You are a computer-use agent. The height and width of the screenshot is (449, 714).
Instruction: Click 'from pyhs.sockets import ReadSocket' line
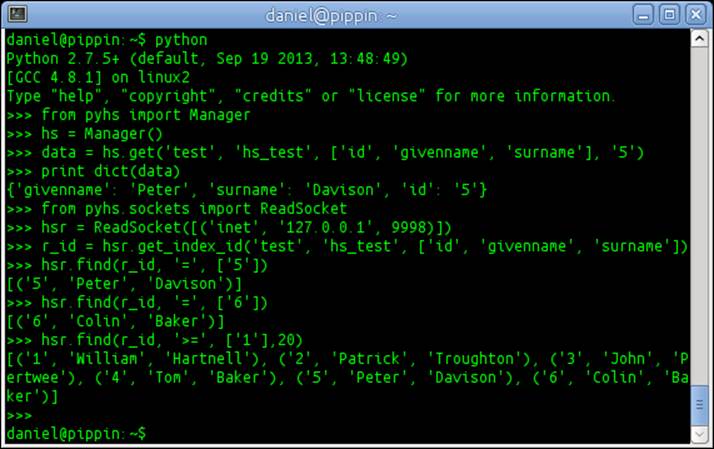(177, 209)
